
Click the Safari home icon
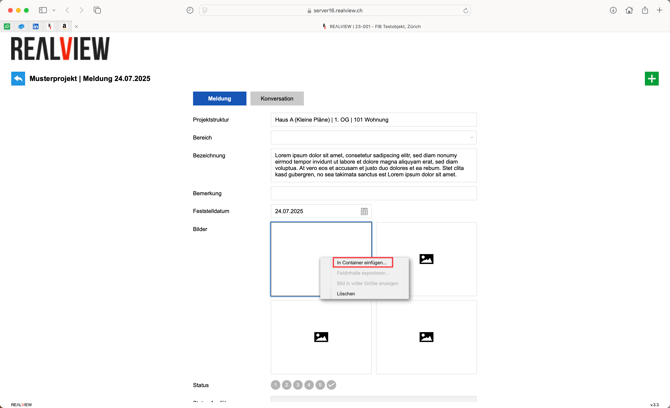click(x=629, y=10)
